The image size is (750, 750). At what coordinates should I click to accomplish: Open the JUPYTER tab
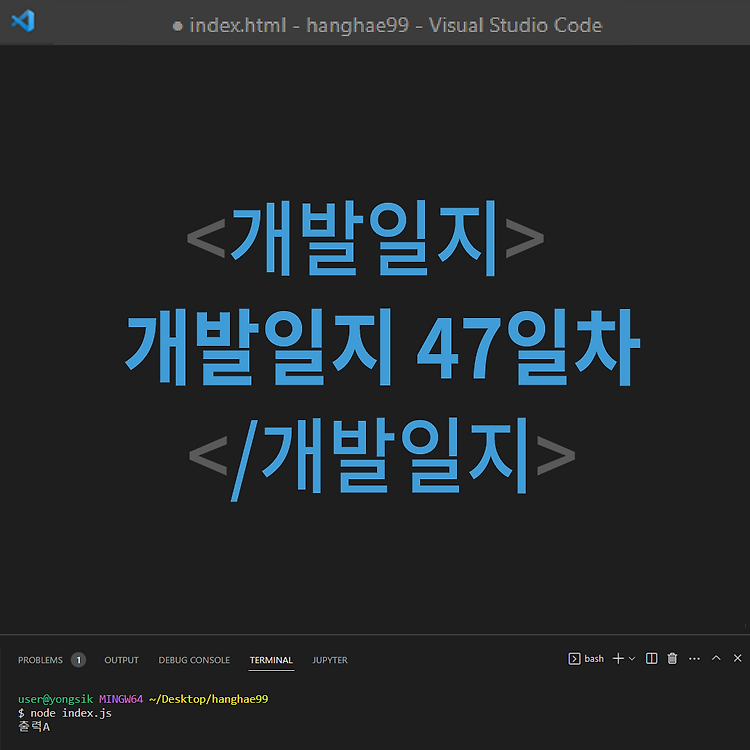click(330, 660)
